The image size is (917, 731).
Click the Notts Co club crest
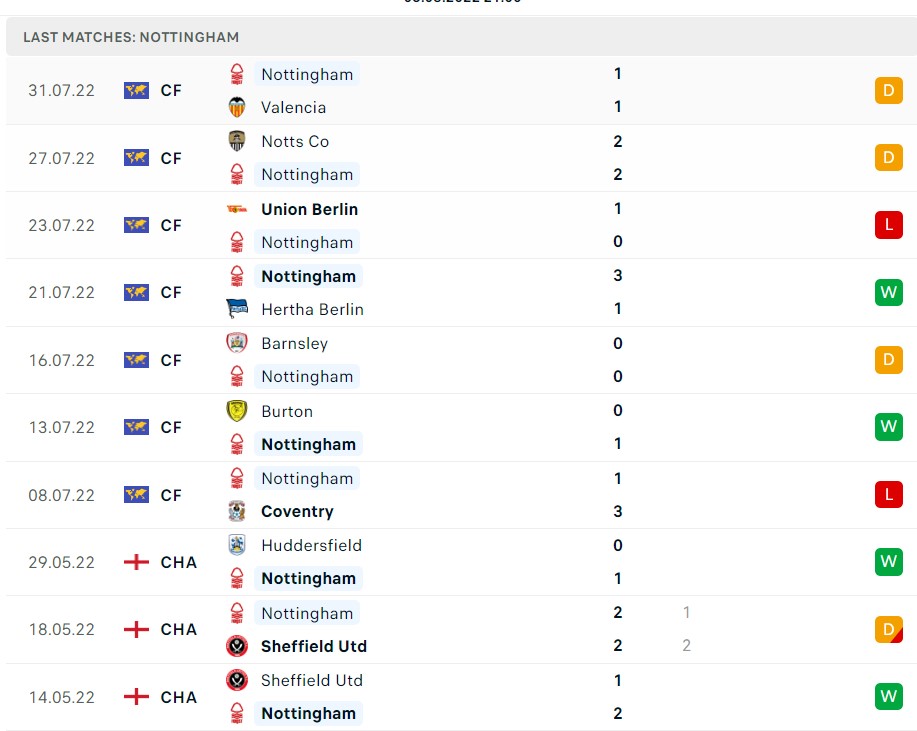click(237, 141)
